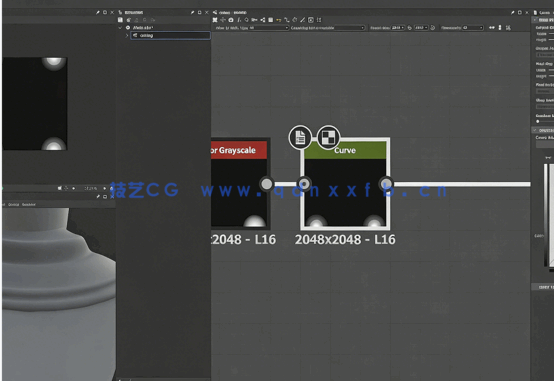Open the Renderer menu in the 3D view
The height and width of the screenshot is (381, 554).
point(29,204)
